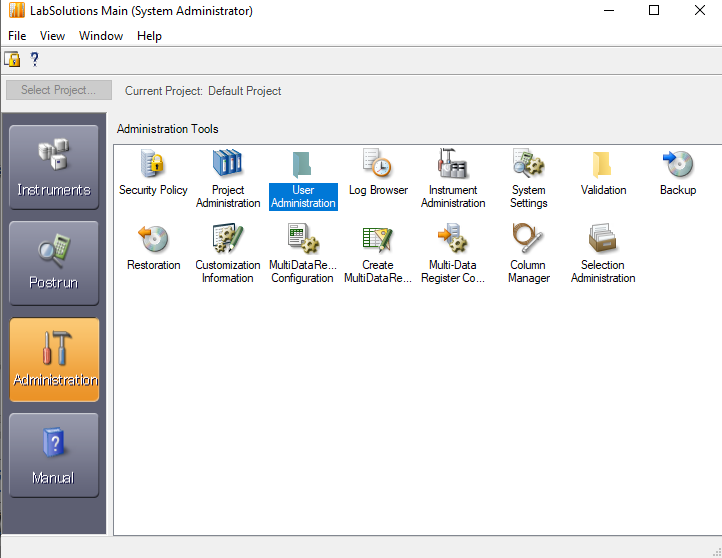Launch the Restoration tool
This screenshot has height=558, width=722.
153,248
